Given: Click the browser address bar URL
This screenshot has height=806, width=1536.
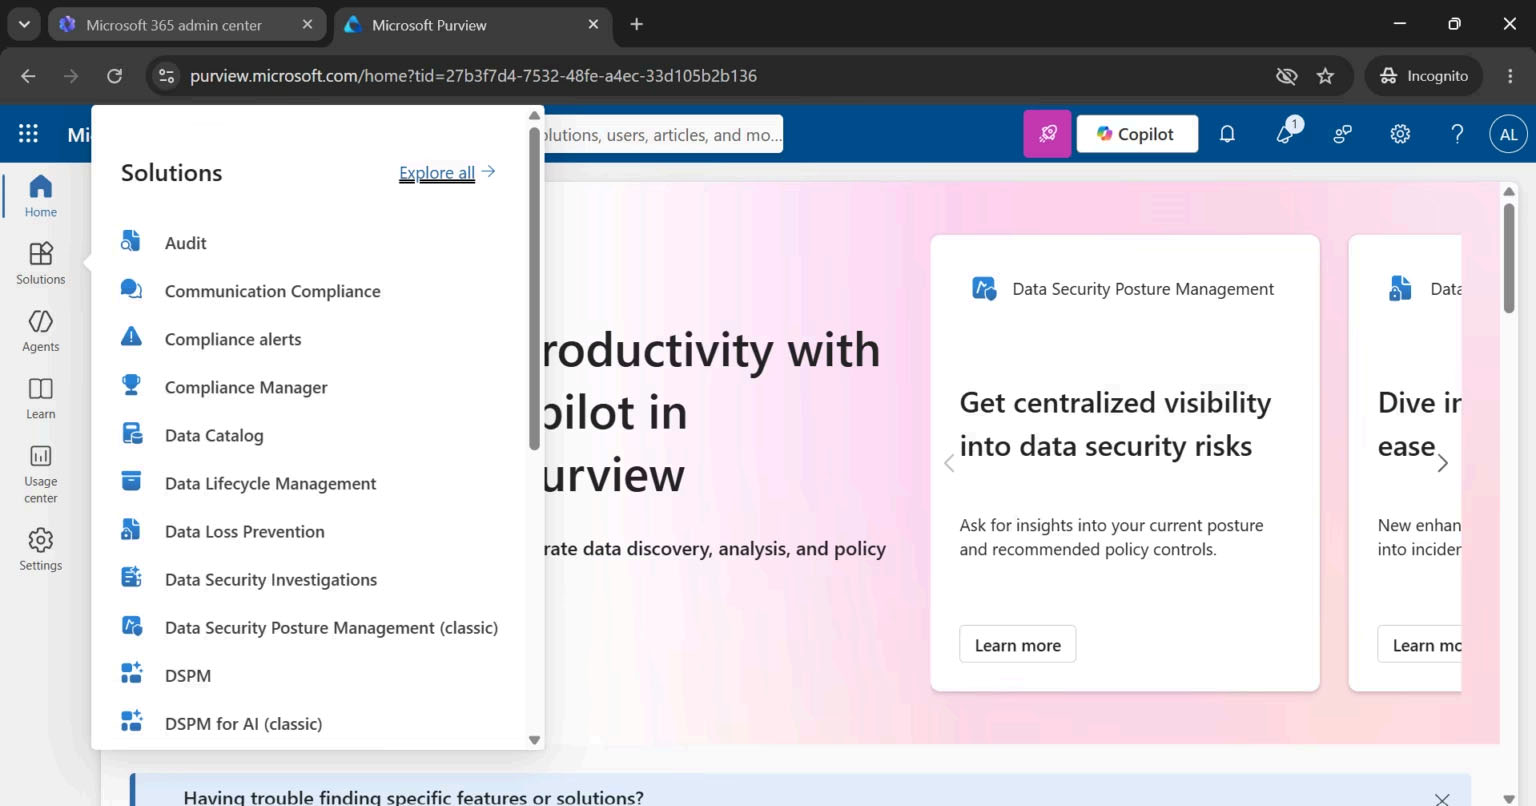Looking at the screenshot, I should [473, 76].
